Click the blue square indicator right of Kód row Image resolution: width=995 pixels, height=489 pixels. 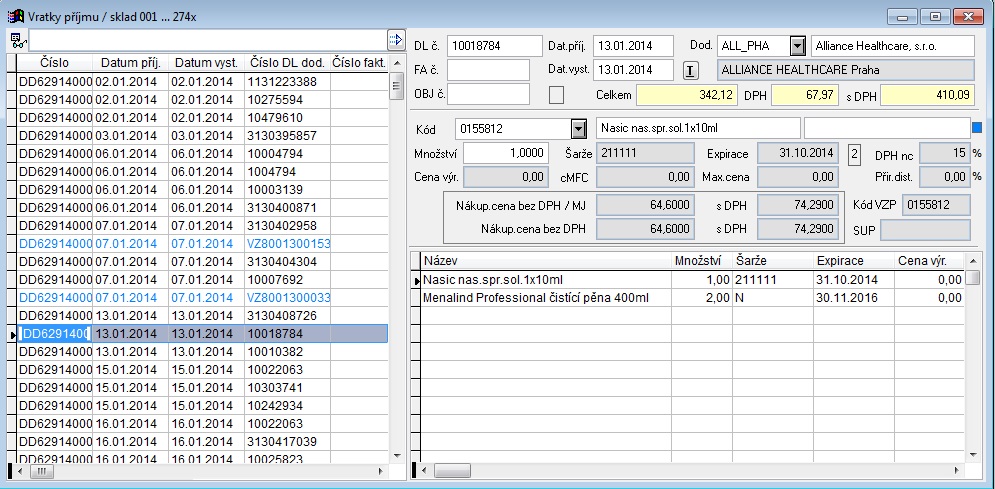pyautogui.click(x=978, y=127)
